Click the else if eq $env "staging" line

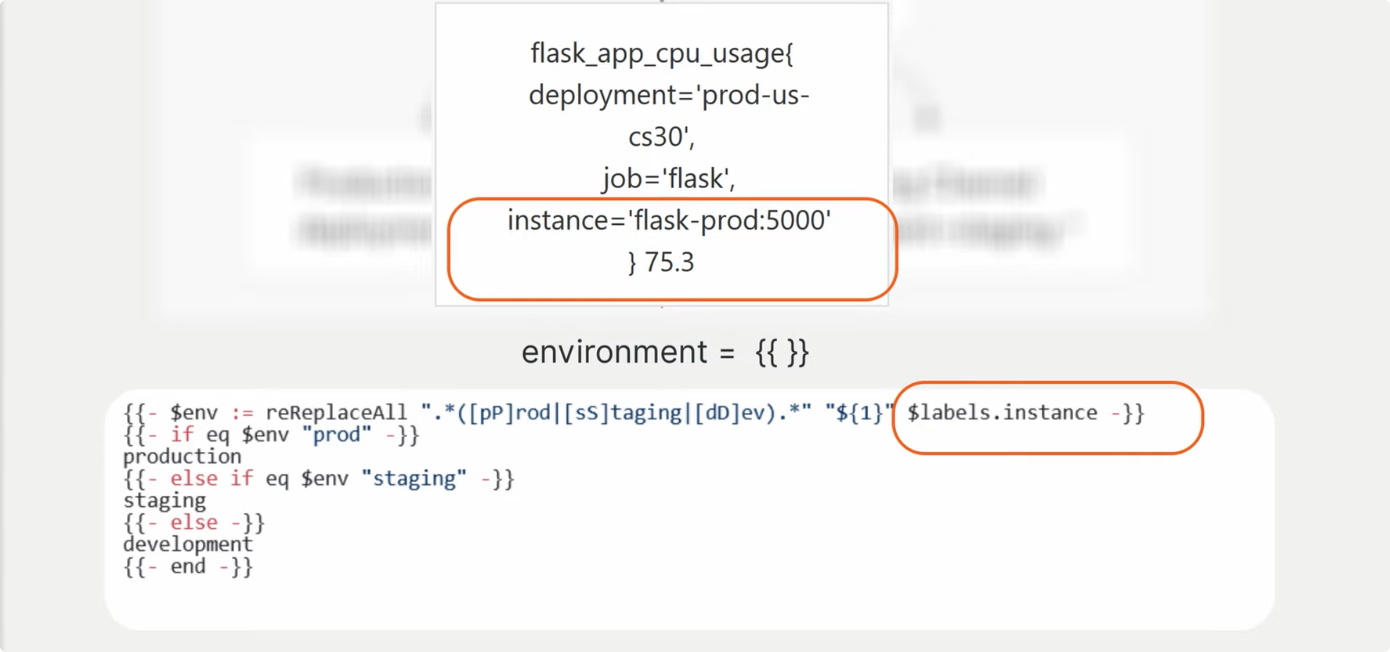pos(318,479)
